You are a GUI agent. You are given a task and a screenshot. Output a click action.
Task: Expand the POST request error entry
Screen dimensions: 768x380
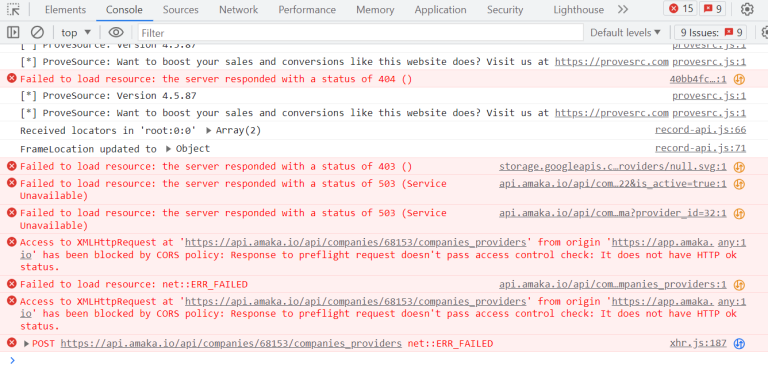point(26,344)
